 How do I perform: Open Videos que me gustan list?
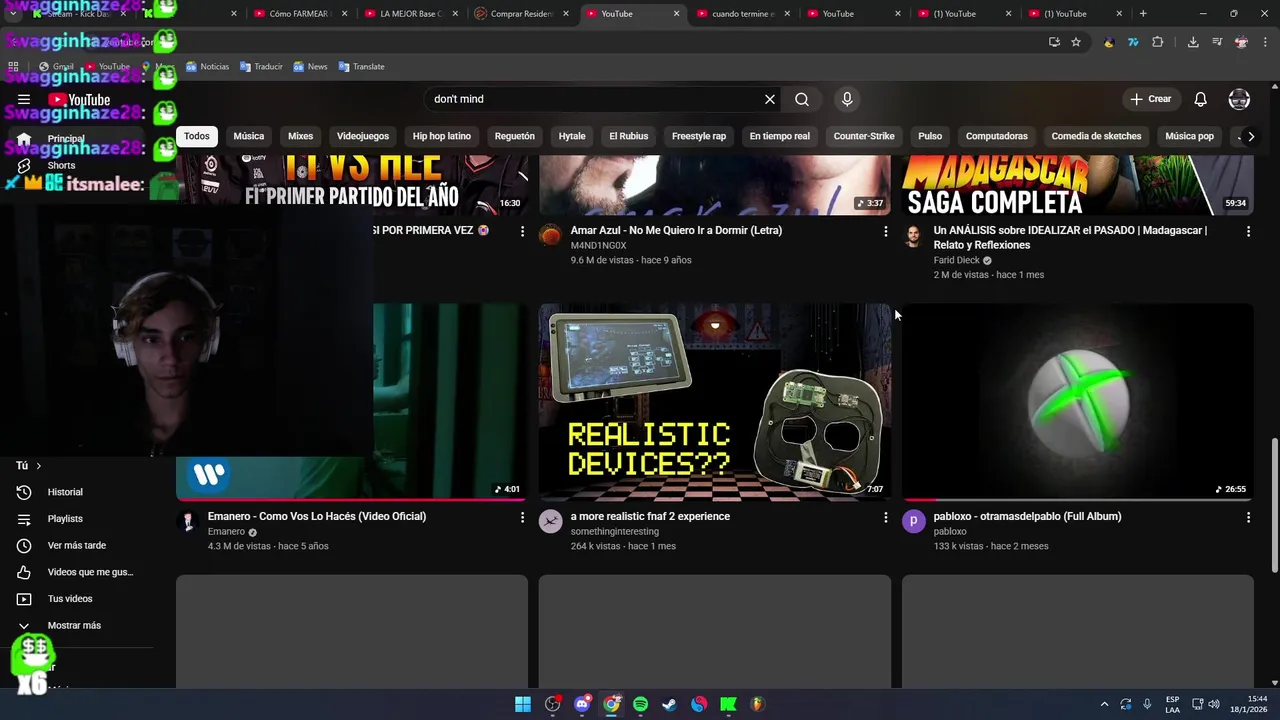coord(90,572)
